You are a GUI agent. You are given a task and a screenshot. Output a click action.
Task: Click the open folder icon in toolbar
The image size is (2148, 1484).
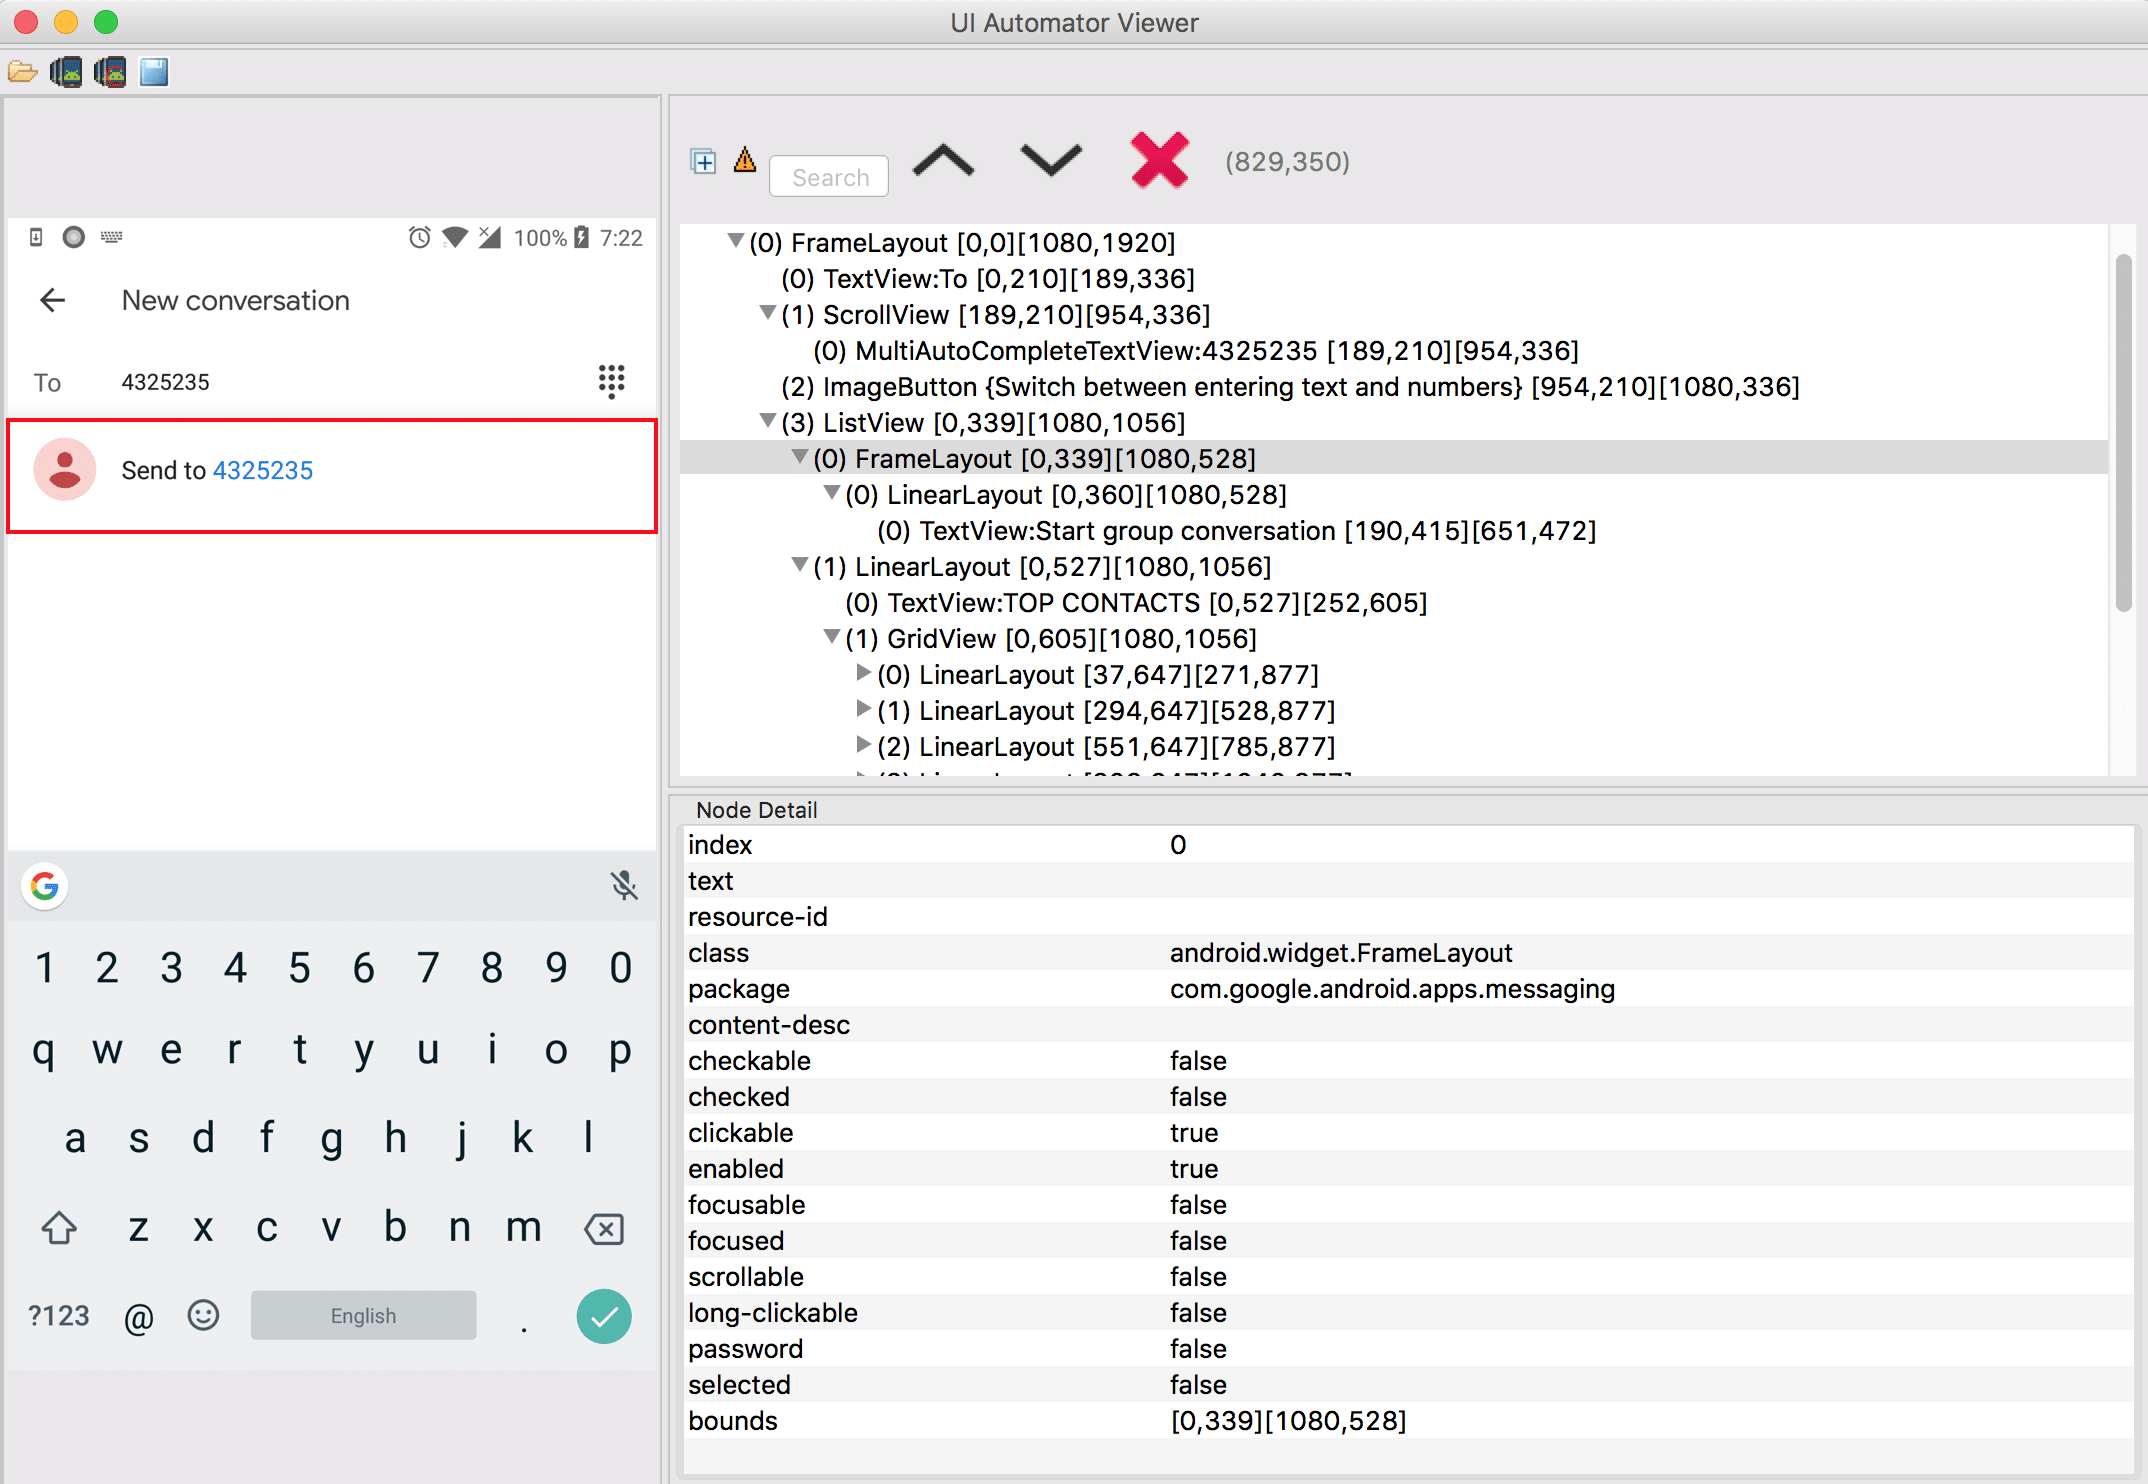(x=22, y=72)
